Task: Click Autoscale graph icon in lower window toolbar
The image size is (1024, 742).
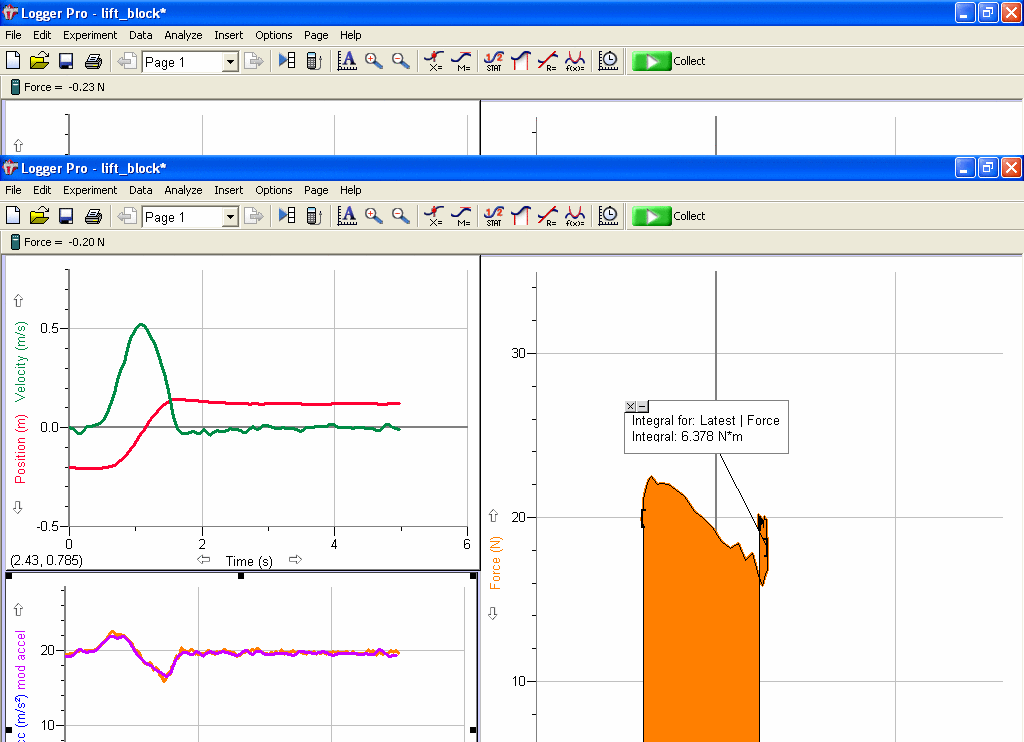Action: coord(347,216)
